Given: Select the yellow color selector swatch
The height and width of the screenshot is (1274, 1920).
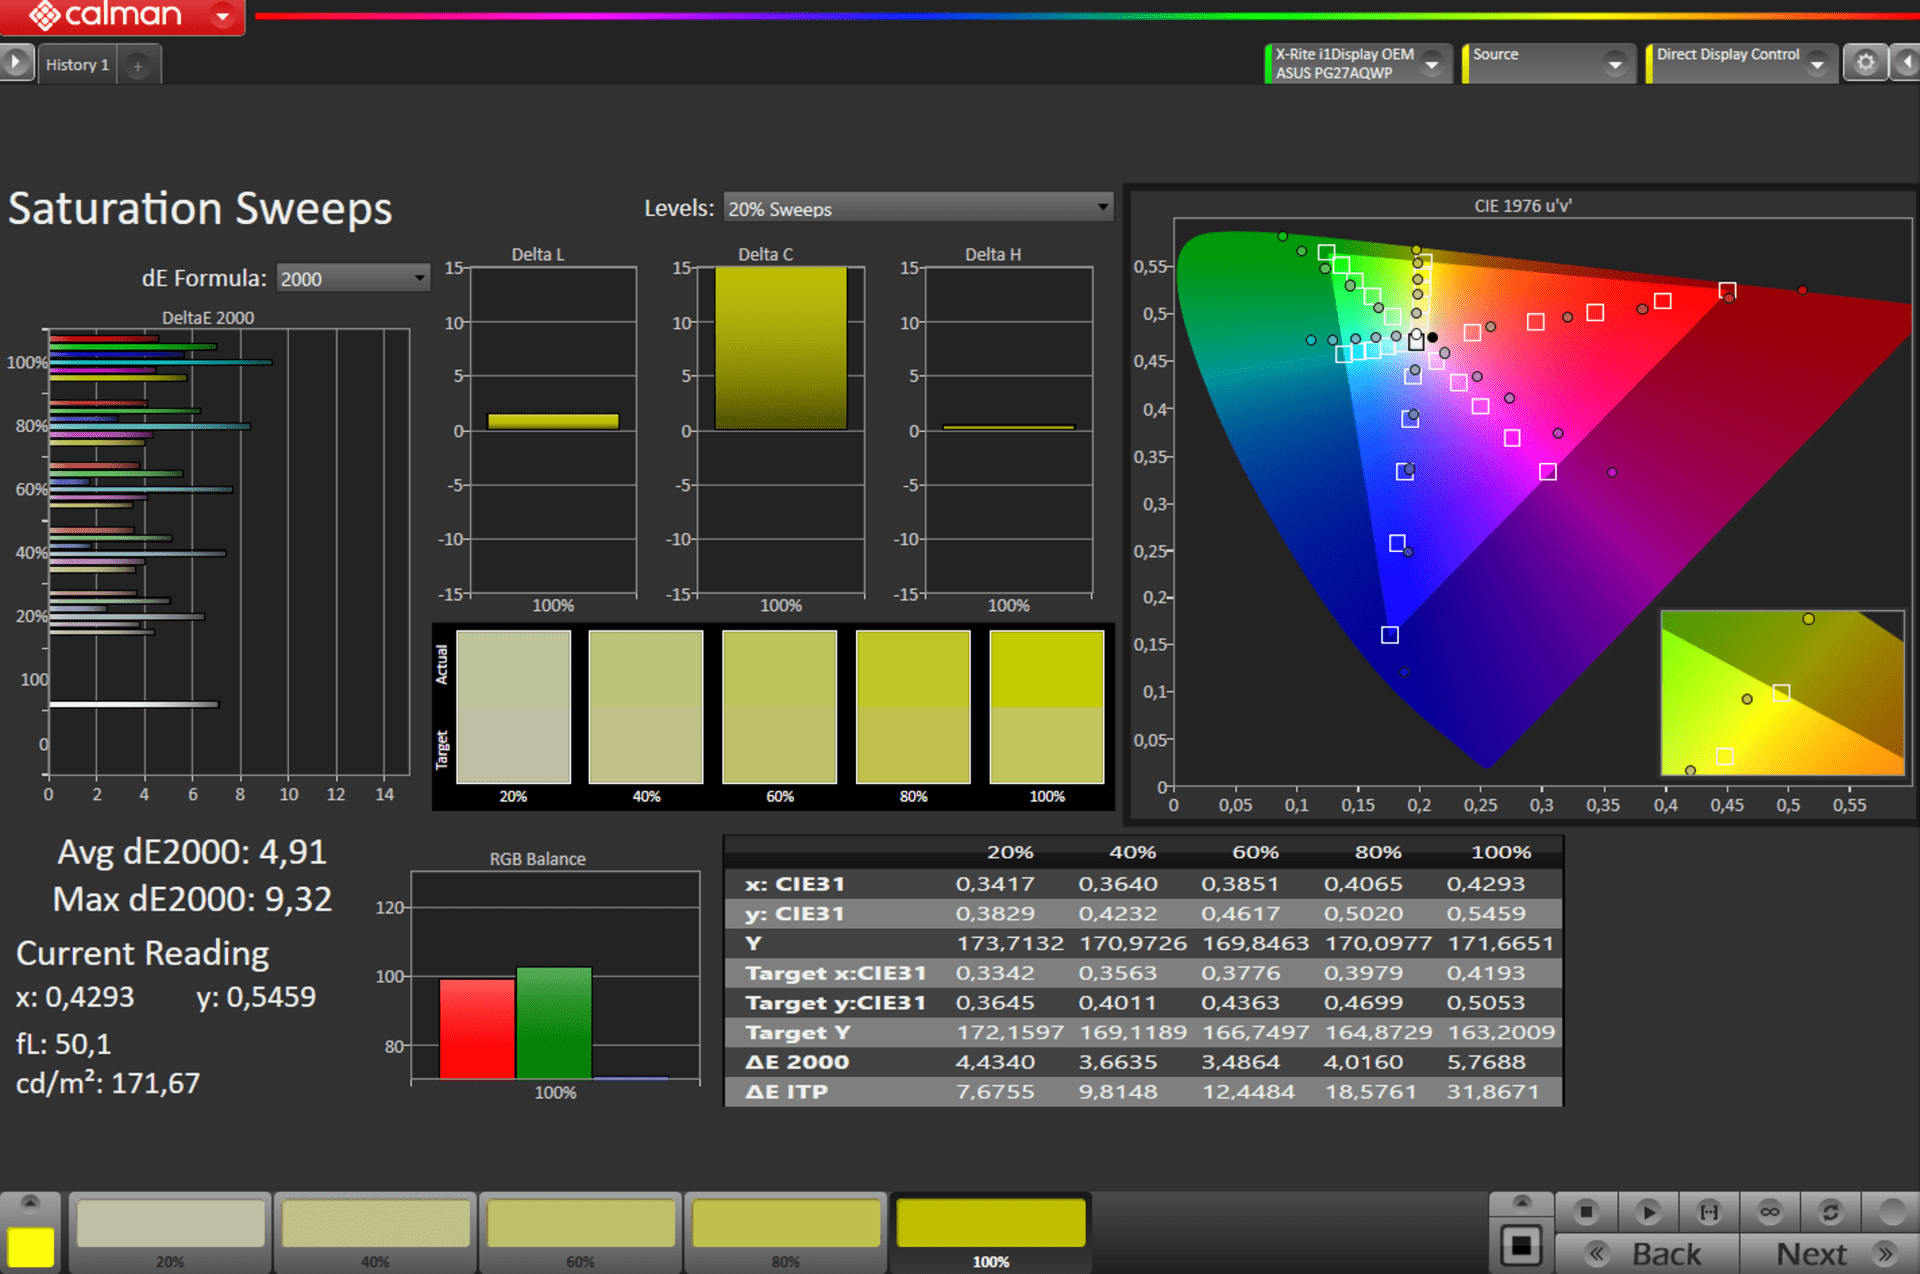Looking at the screenshot, I should [x=30, y=1246].
